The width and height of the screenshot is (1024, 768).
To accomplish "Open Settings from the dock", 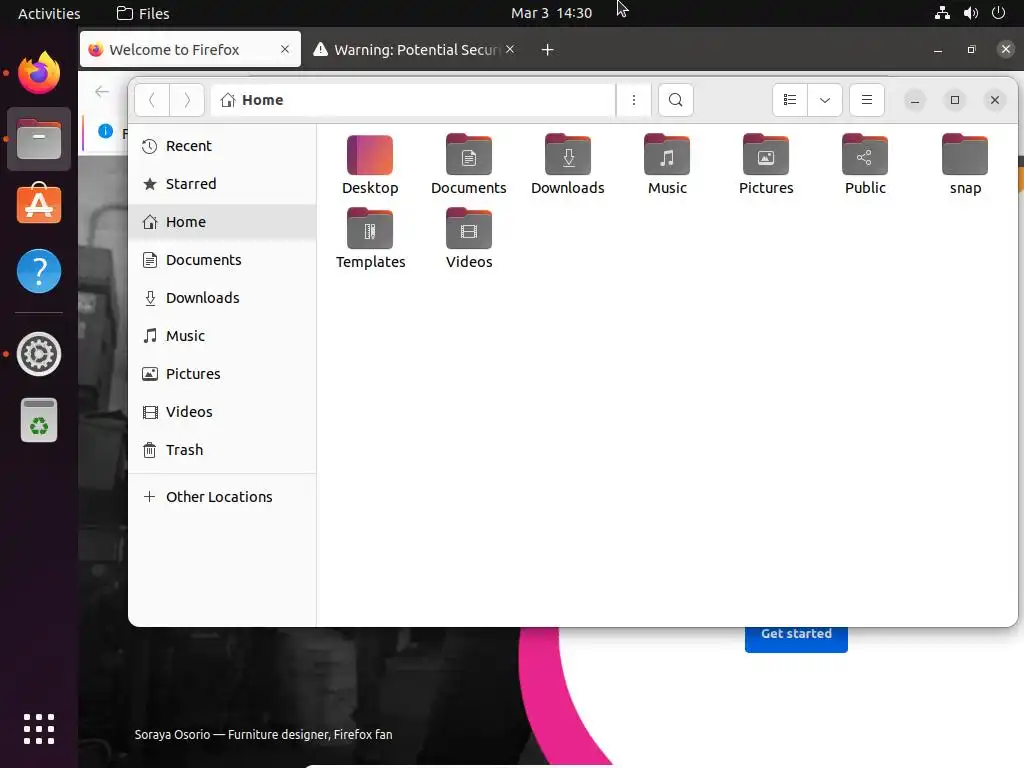I will tap(39, 355).
